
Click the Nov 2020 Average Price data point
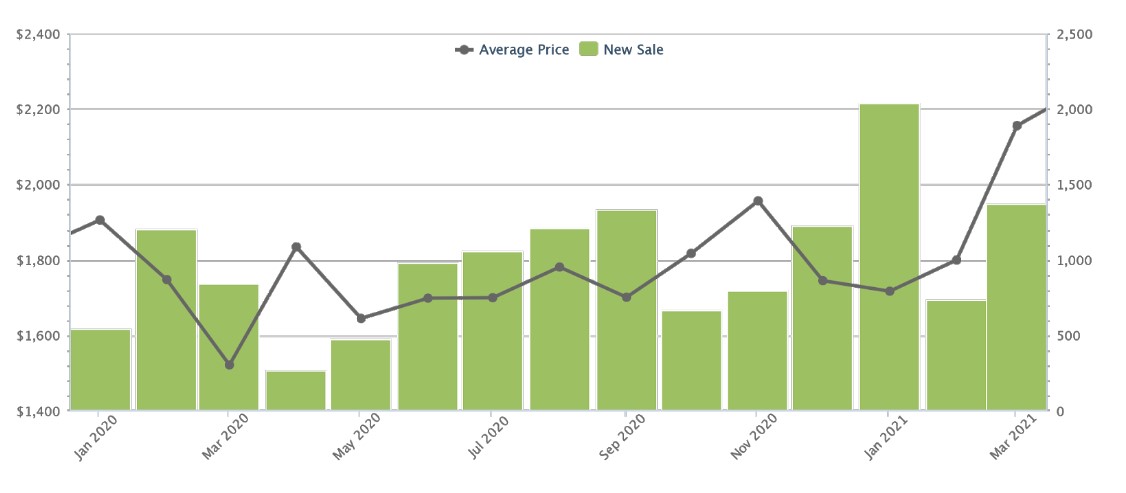click(758, 201)
